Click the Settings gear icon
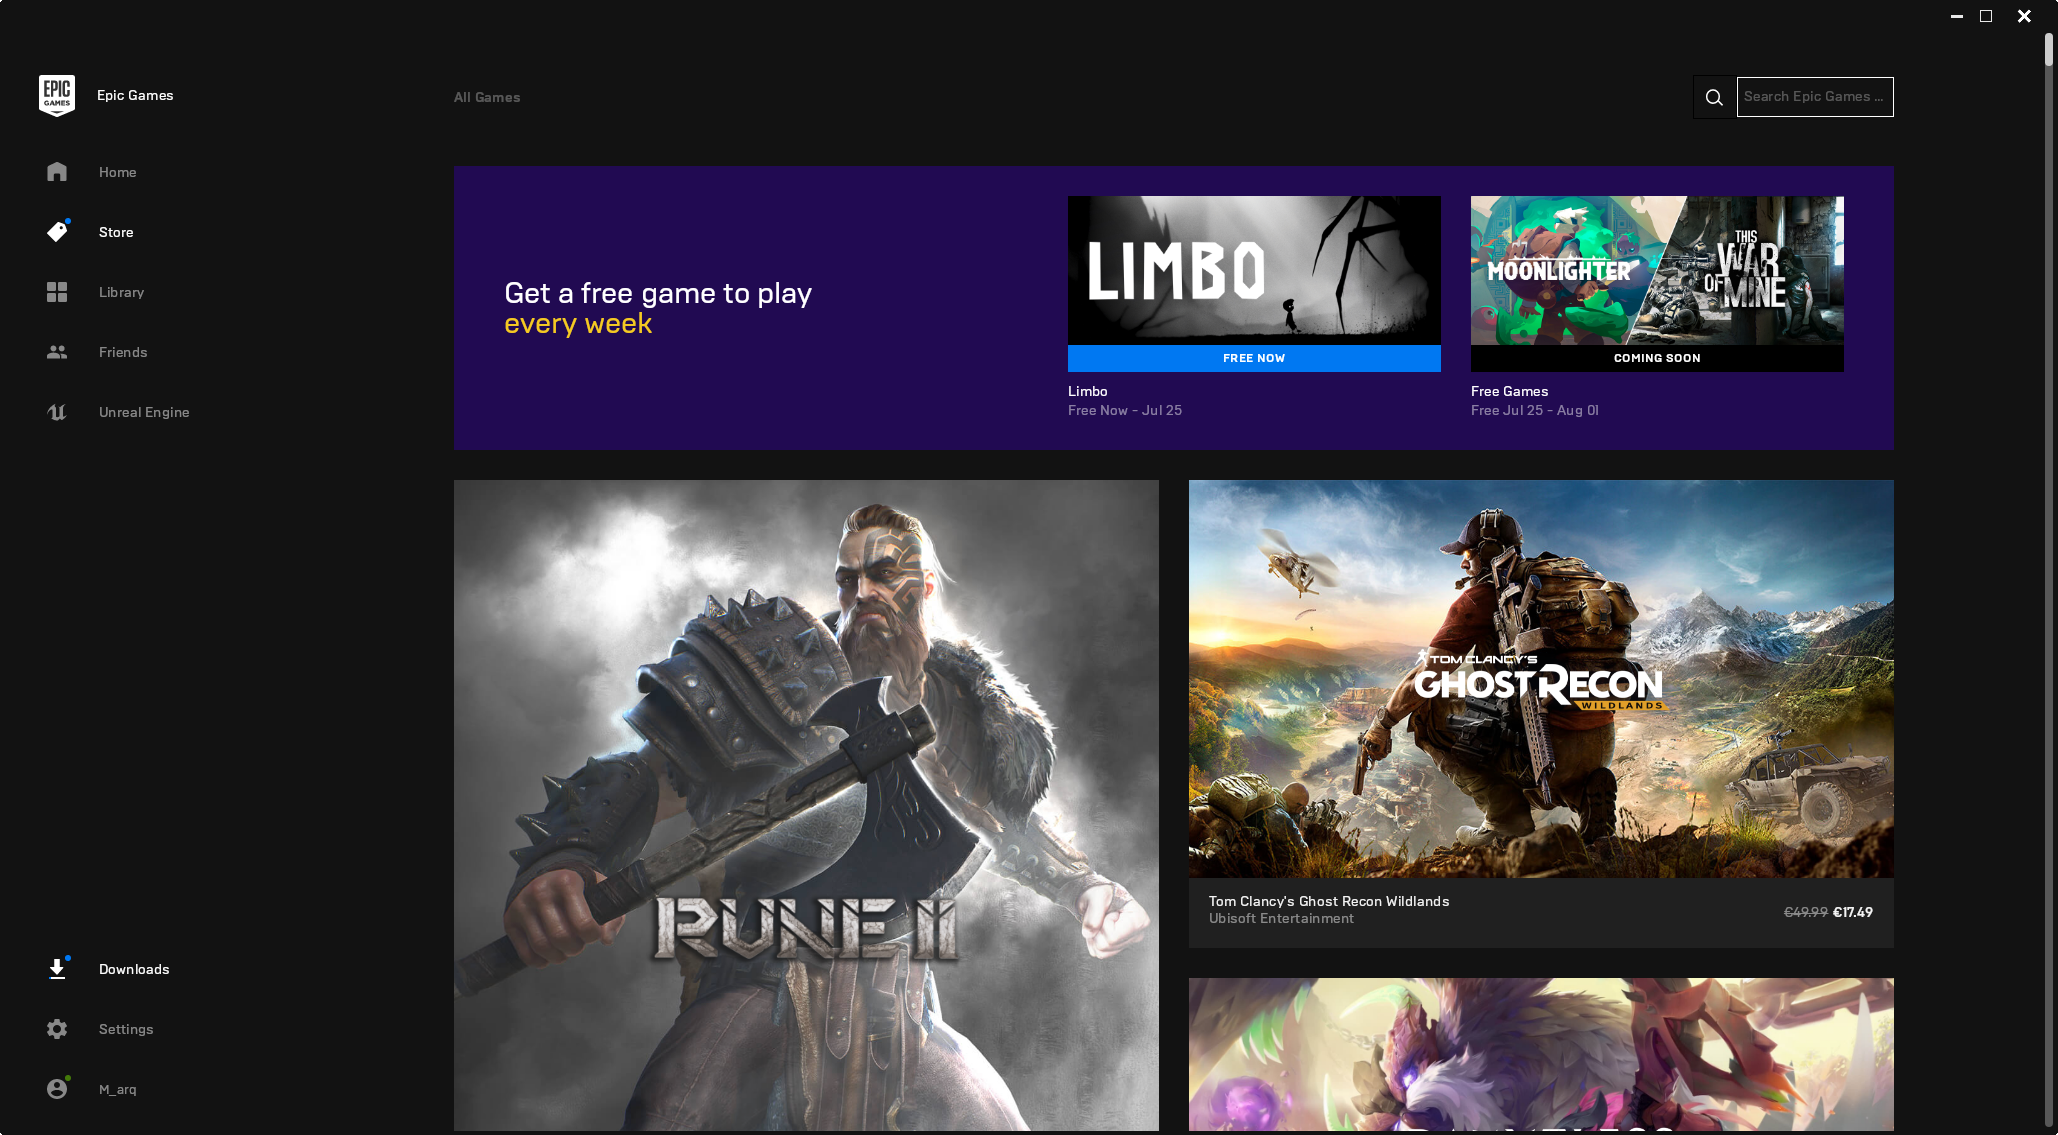The height and width of the screenshot is (1135, 2058). [x=57, y=1029]
